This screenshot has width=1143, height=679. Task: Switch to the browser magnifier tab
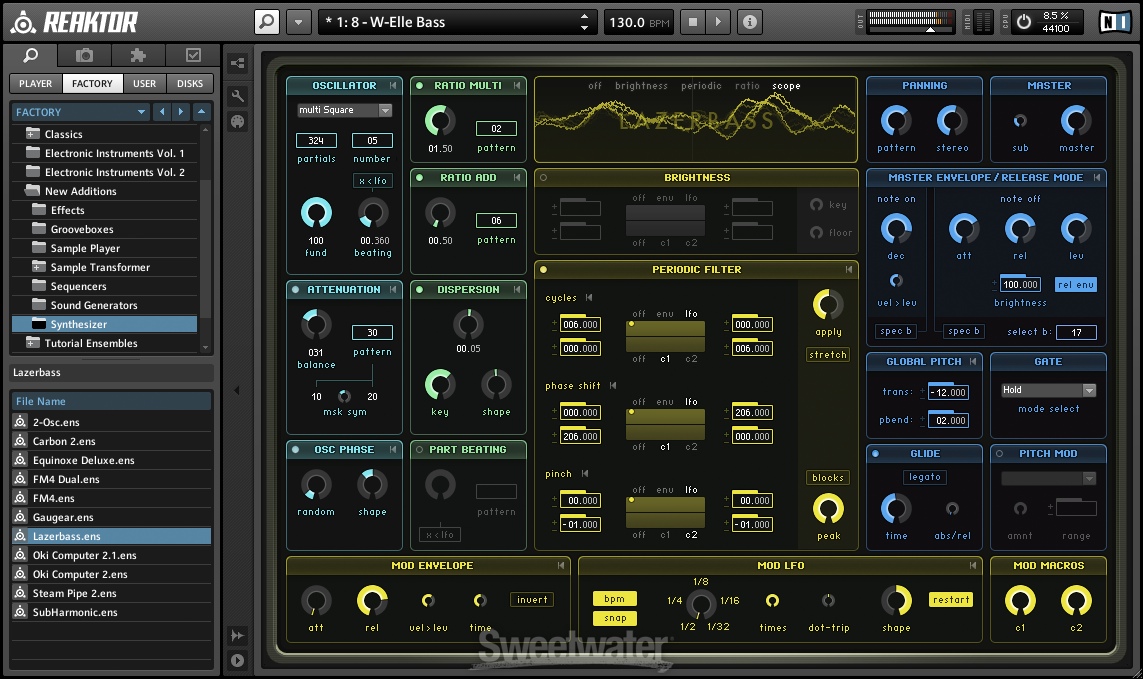pyautogui.click(x=31, y=55)
